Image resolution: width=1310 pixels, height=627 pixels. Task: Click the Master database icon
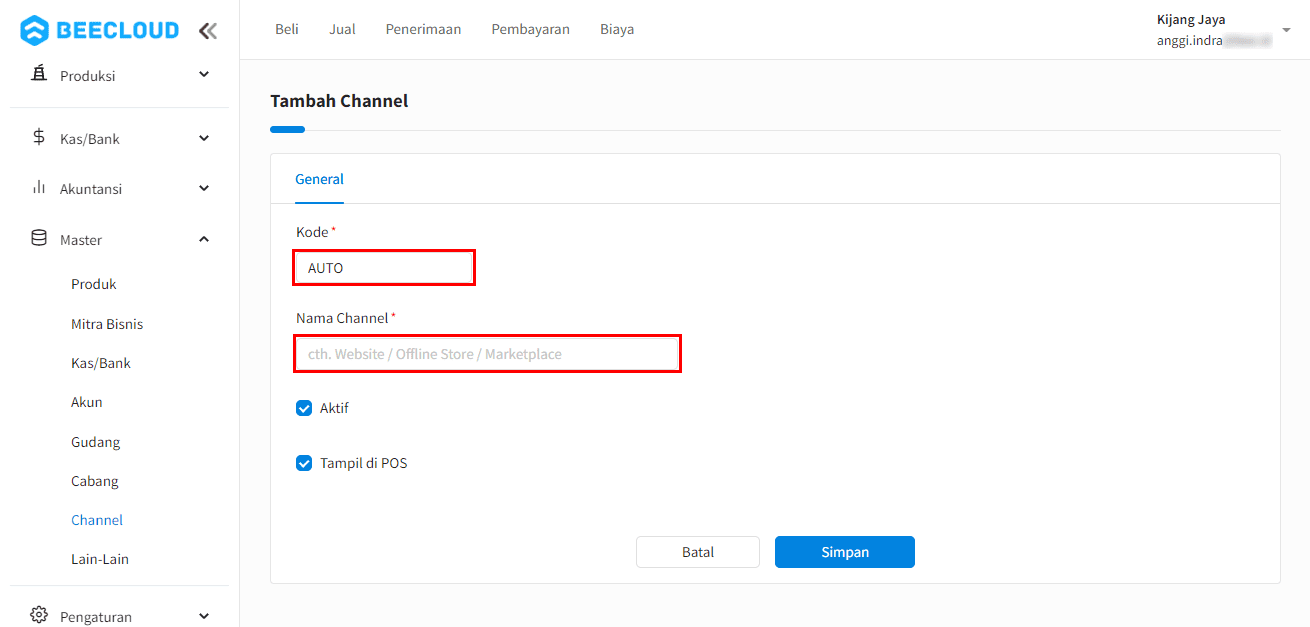pyautogui.click(x=39, y=239)
